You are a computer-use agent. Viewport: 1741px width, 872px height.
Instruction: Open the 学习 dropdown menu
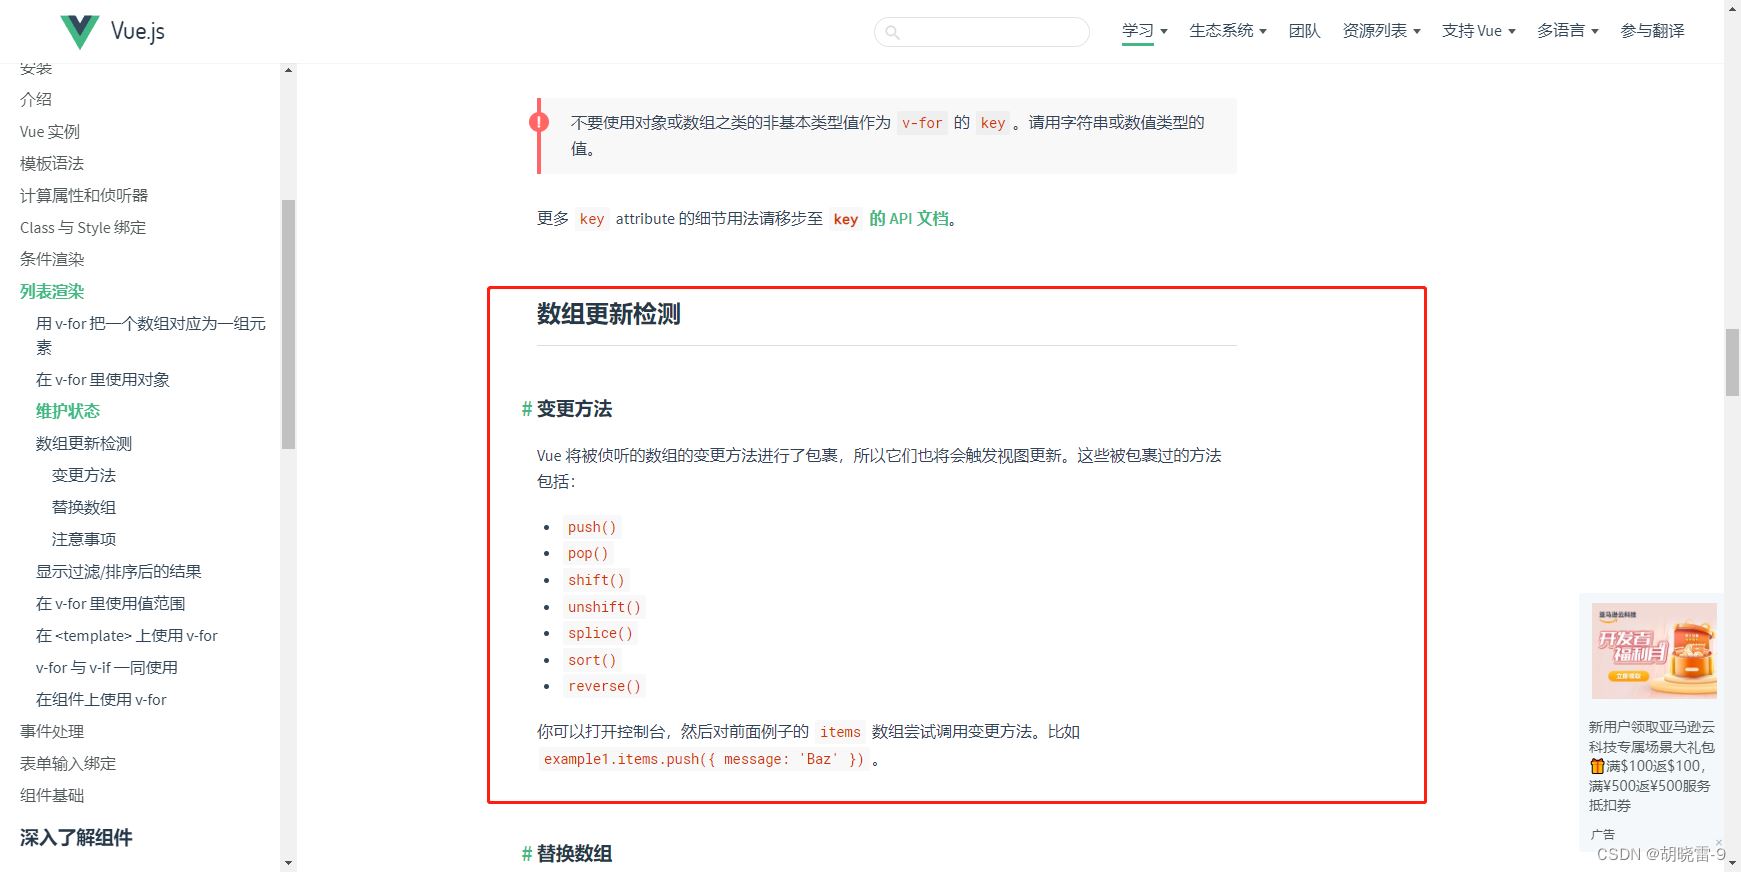pos(1145,31)
